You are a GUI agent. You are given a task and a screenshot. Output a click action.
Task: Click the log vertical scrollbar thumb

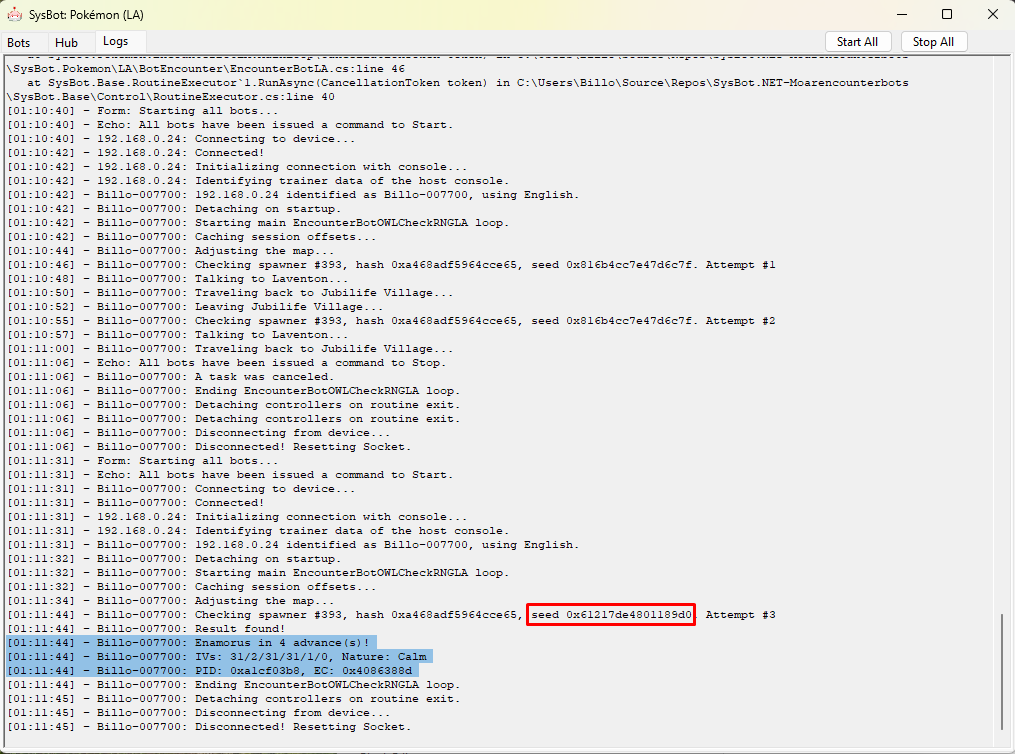pos(1001,672)
